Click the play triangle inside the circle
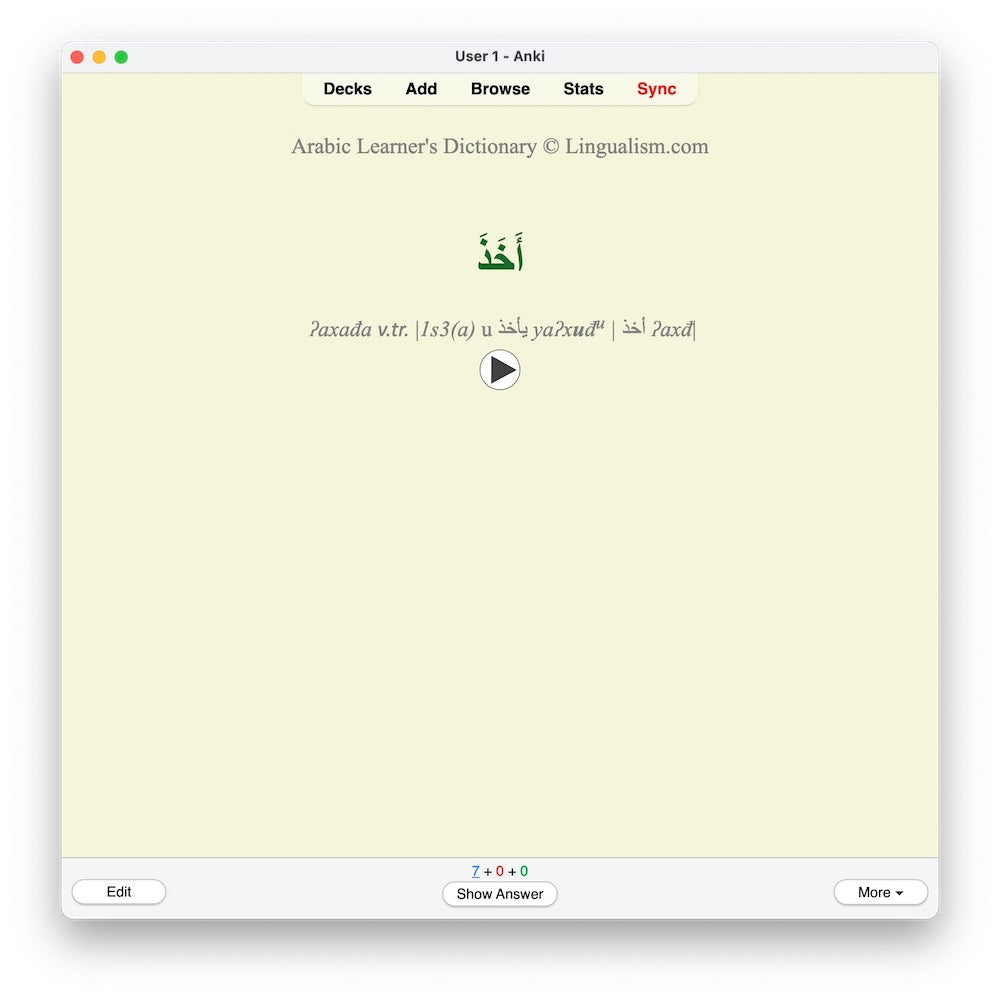 click(x=500, y=369)
